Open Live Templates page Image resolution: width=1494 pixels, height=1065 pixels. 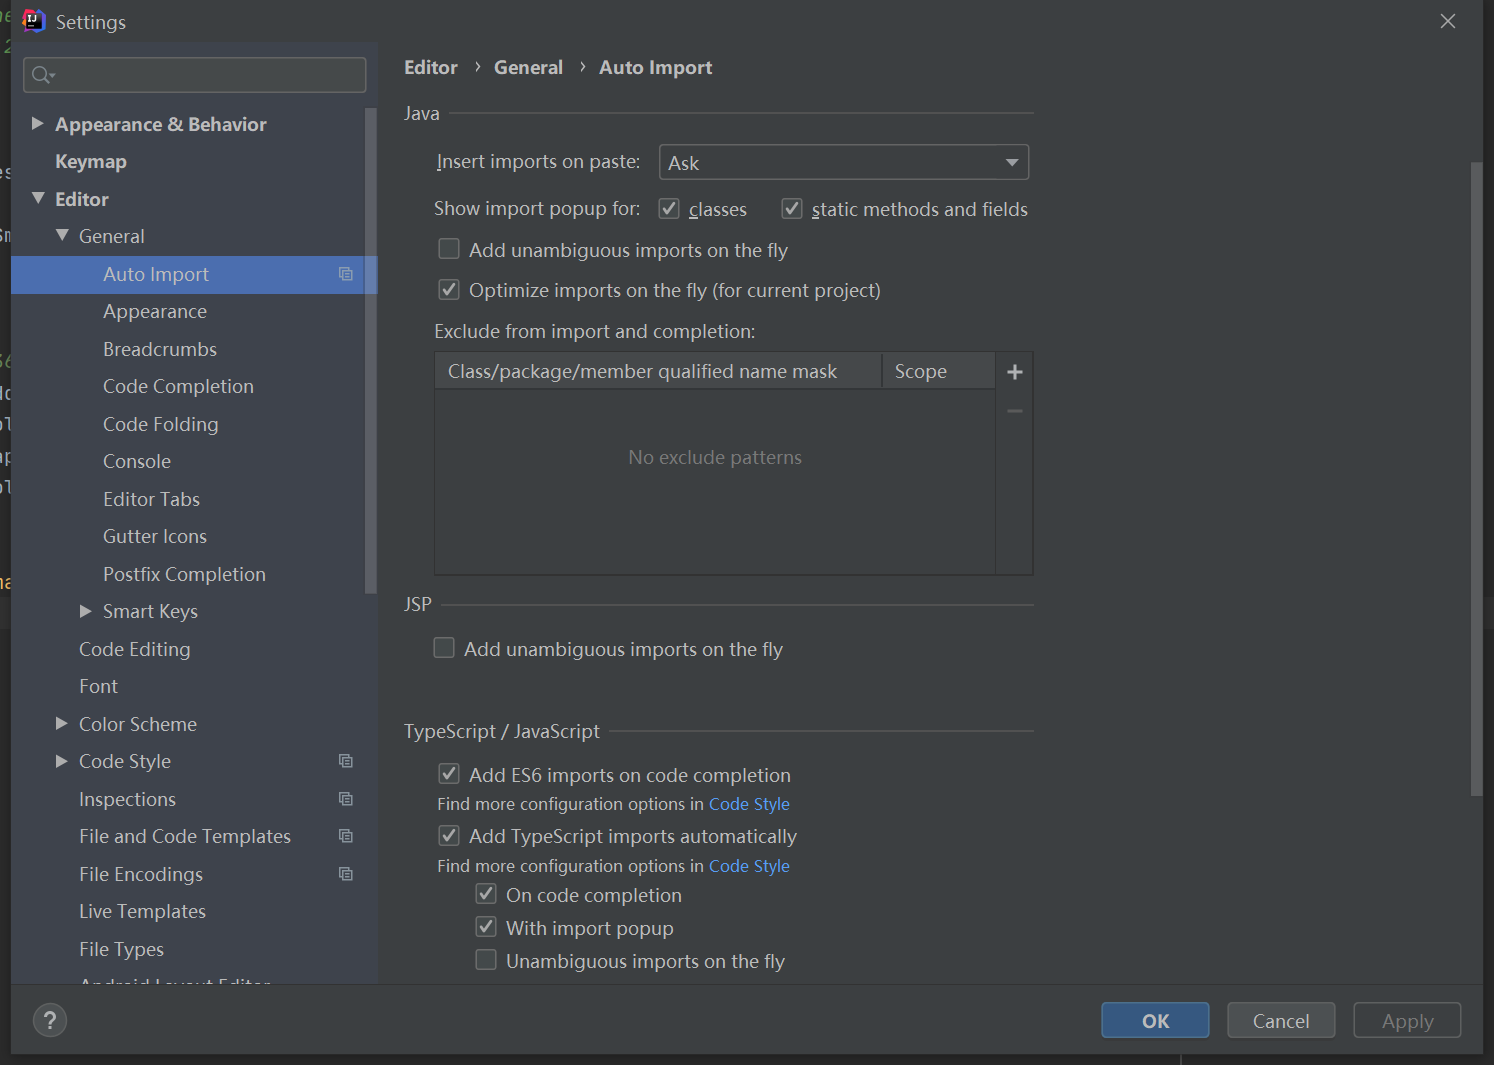(x=142, y=911)
